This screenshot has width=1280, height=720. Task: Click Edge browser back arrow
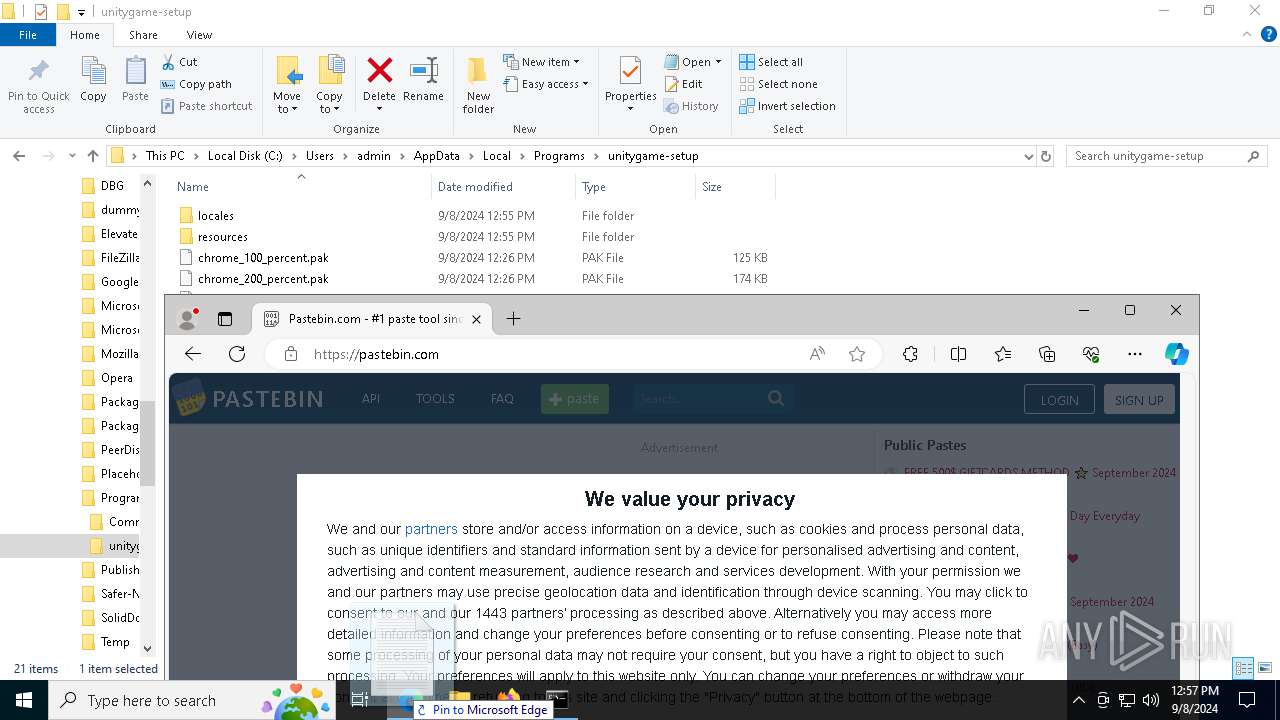[193, 354]
